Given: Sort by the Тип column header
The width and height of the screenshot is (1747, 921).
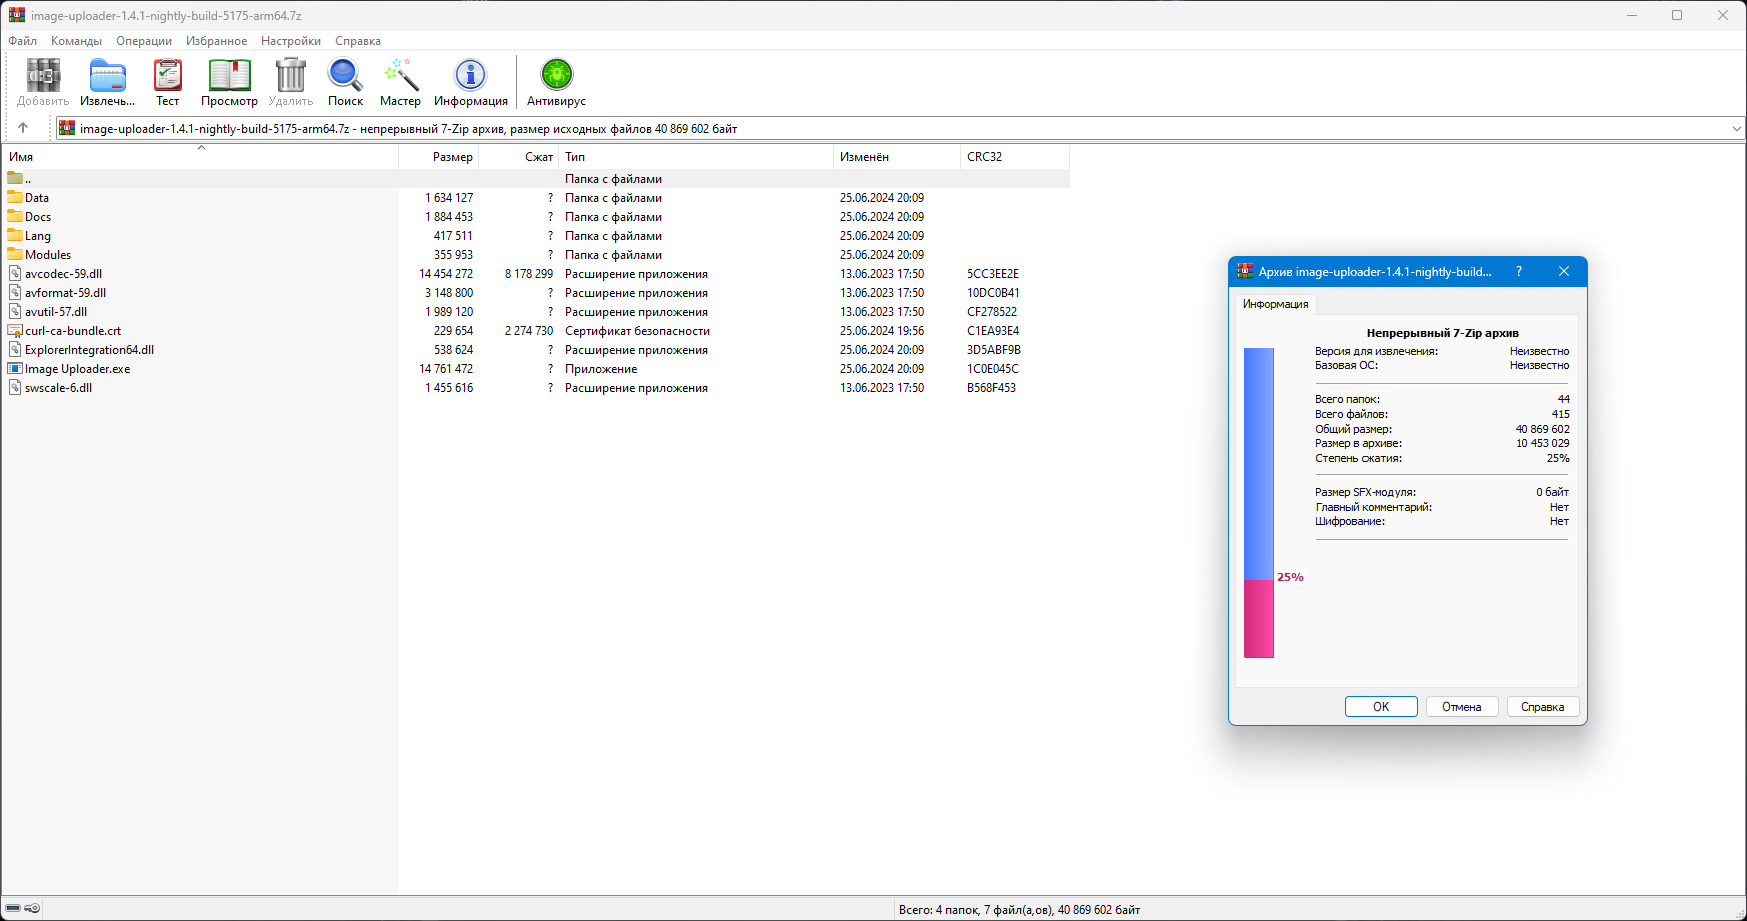Looking at the screenshot, I should (696, 156).
